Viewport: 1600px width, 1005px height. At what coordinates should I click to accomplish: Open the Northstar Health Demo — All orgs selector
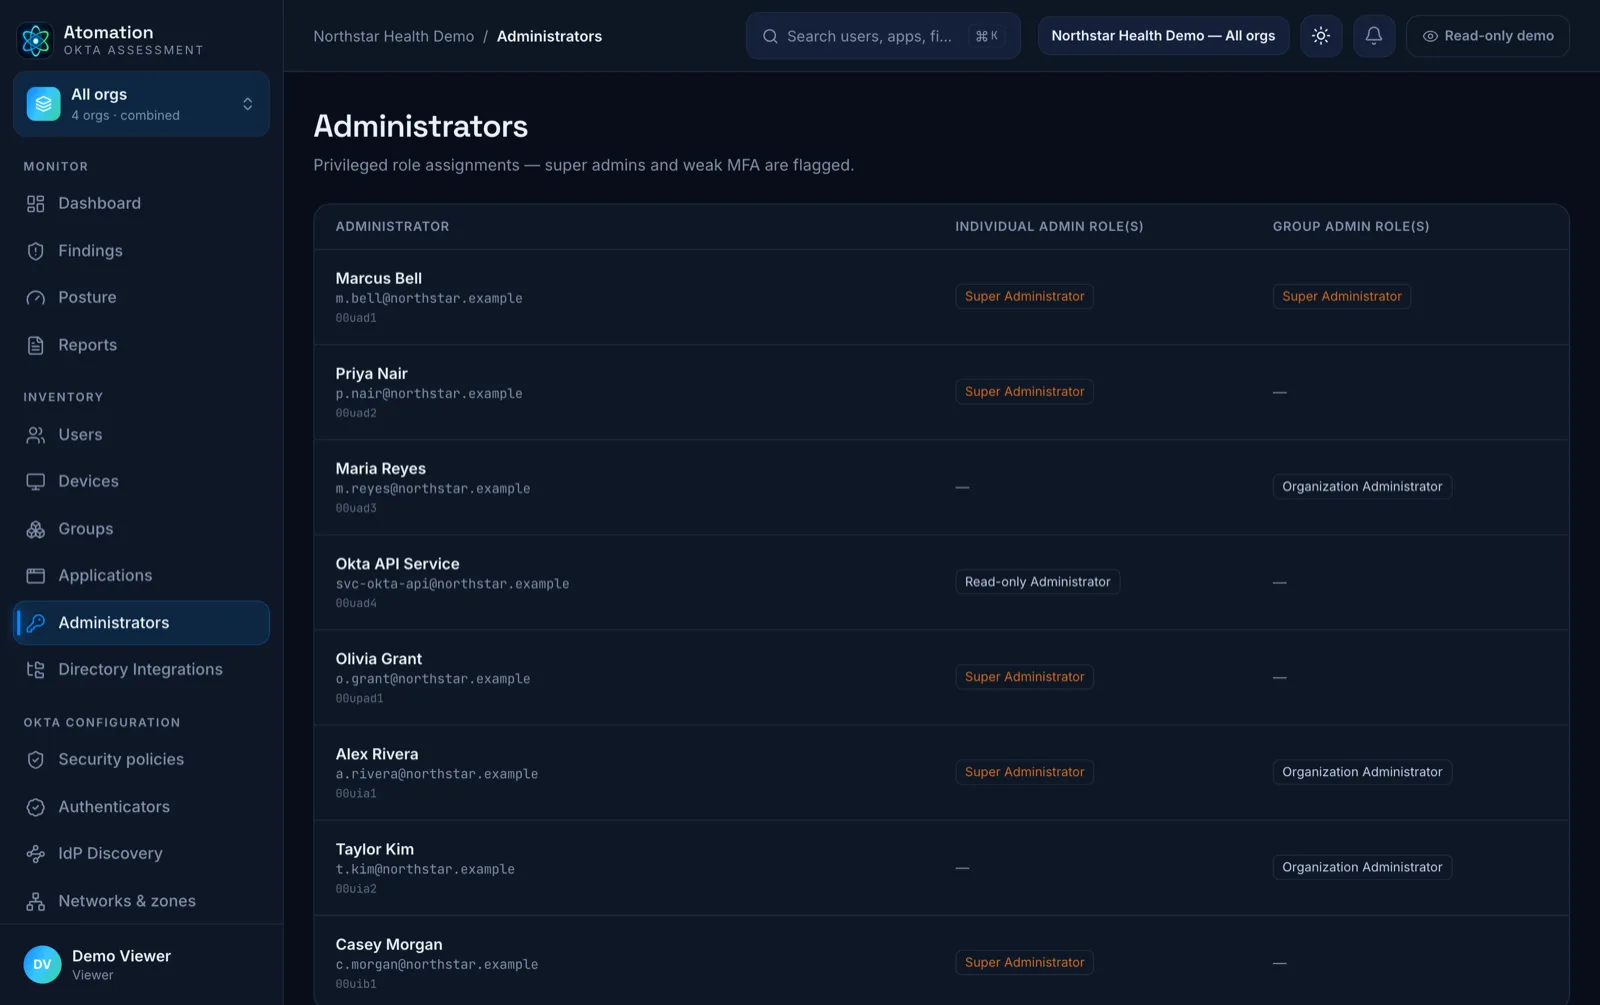[1163, 36]
